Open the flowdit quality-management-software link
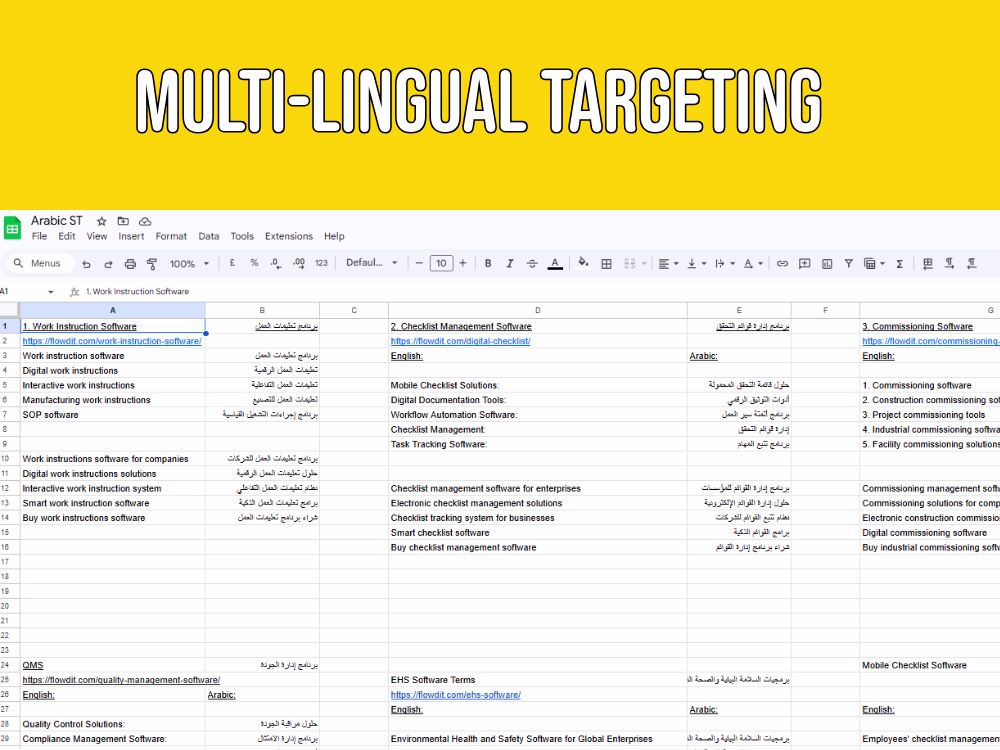Screen dimensions: 1000x750 coord(121,680)
